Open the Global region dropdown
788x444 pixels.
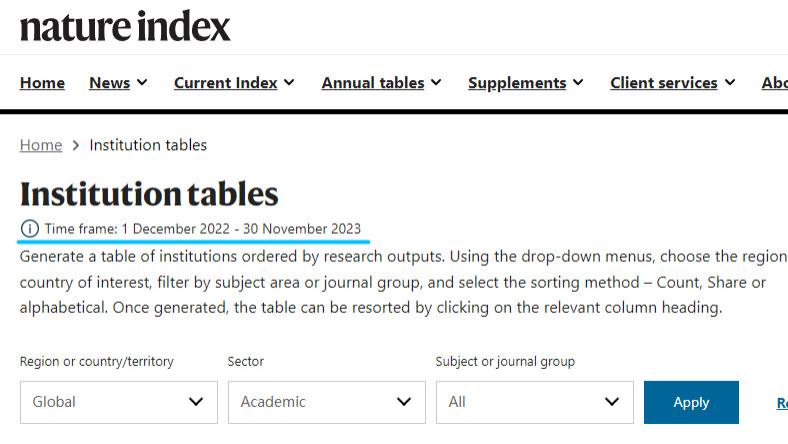click(x=119, y=402)
